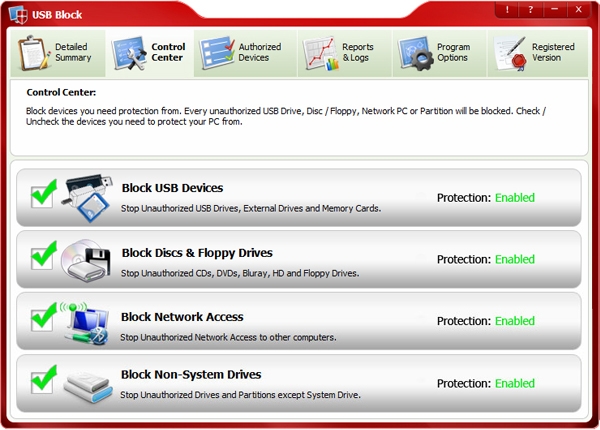This screenshot has height=430, width=600.
Task: Click the exclamation mark title bar button
Action: (x=507, y=10)
